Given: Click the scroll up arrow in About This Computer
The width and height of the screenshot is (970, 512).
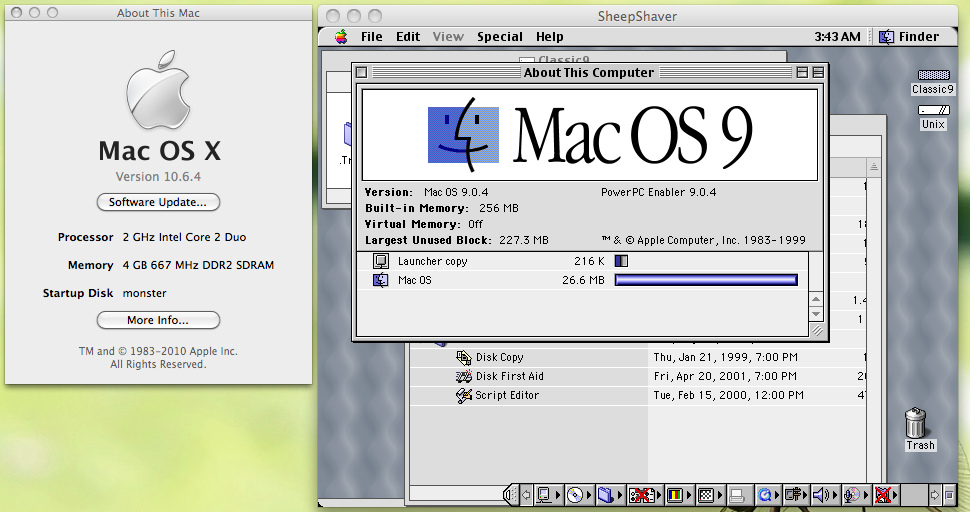Looking at the screenshot, I should 816,299.
